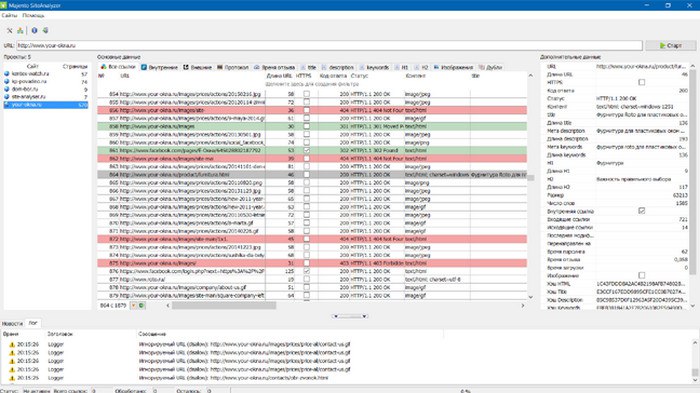Image resolution: width=700 pixels, height=393 pixels.
Task: Open the Помощь menu
Action: point(33,15)
